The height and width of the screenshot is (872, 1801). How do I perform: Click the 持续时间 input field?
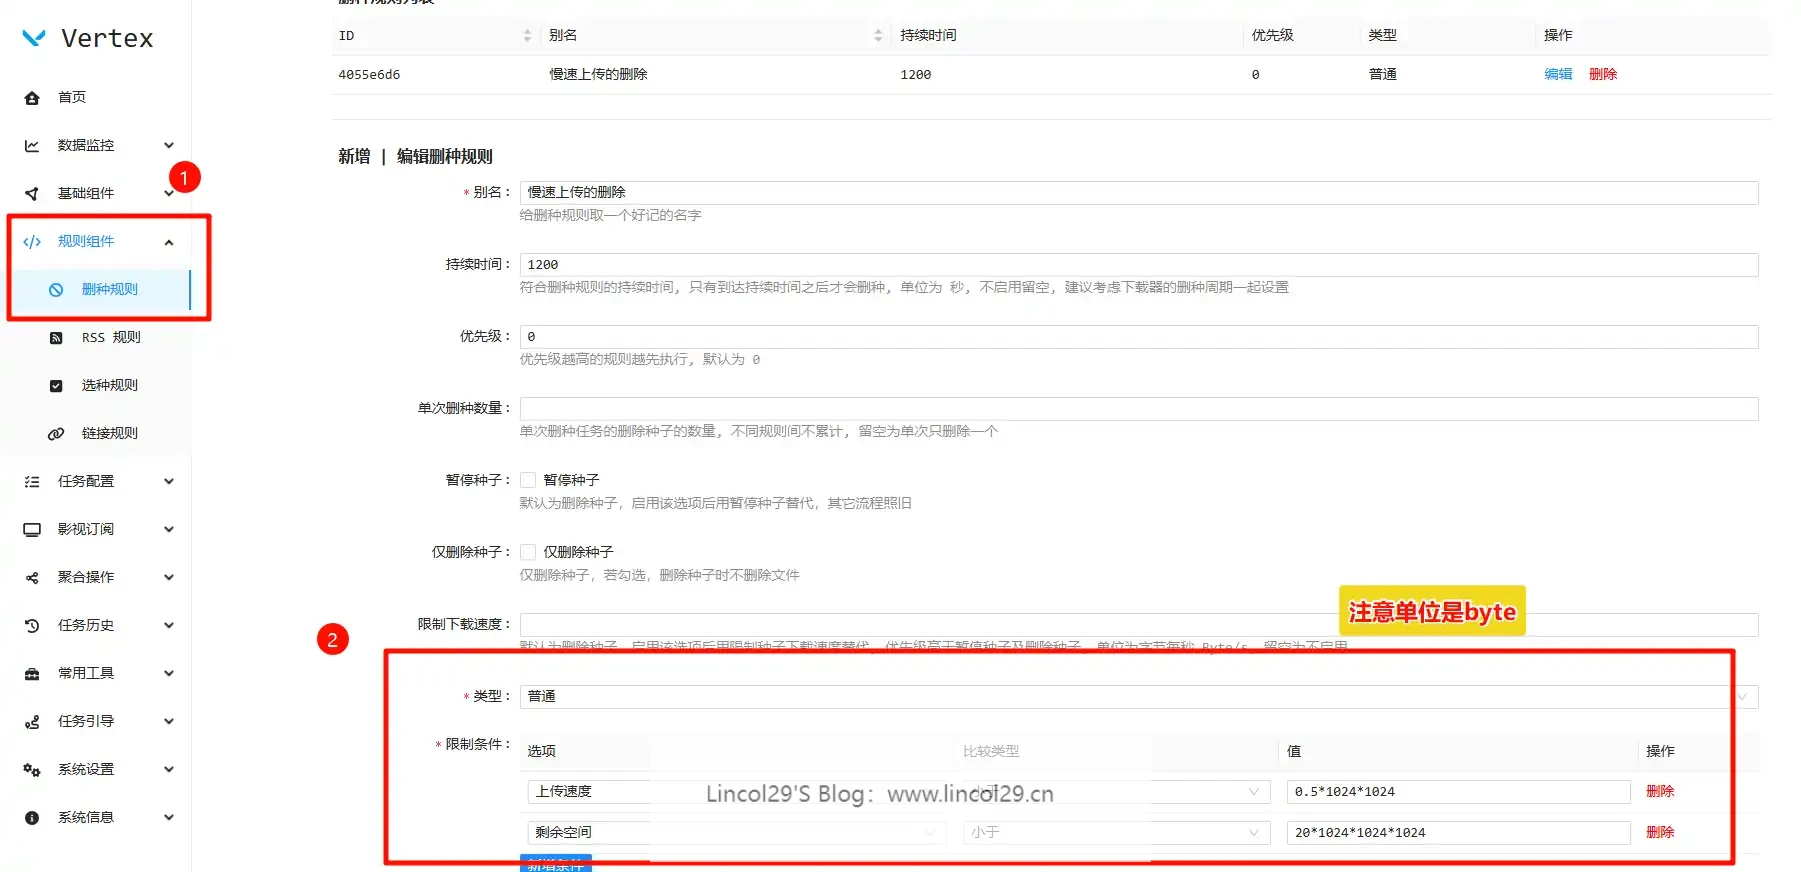(1138, 265)
